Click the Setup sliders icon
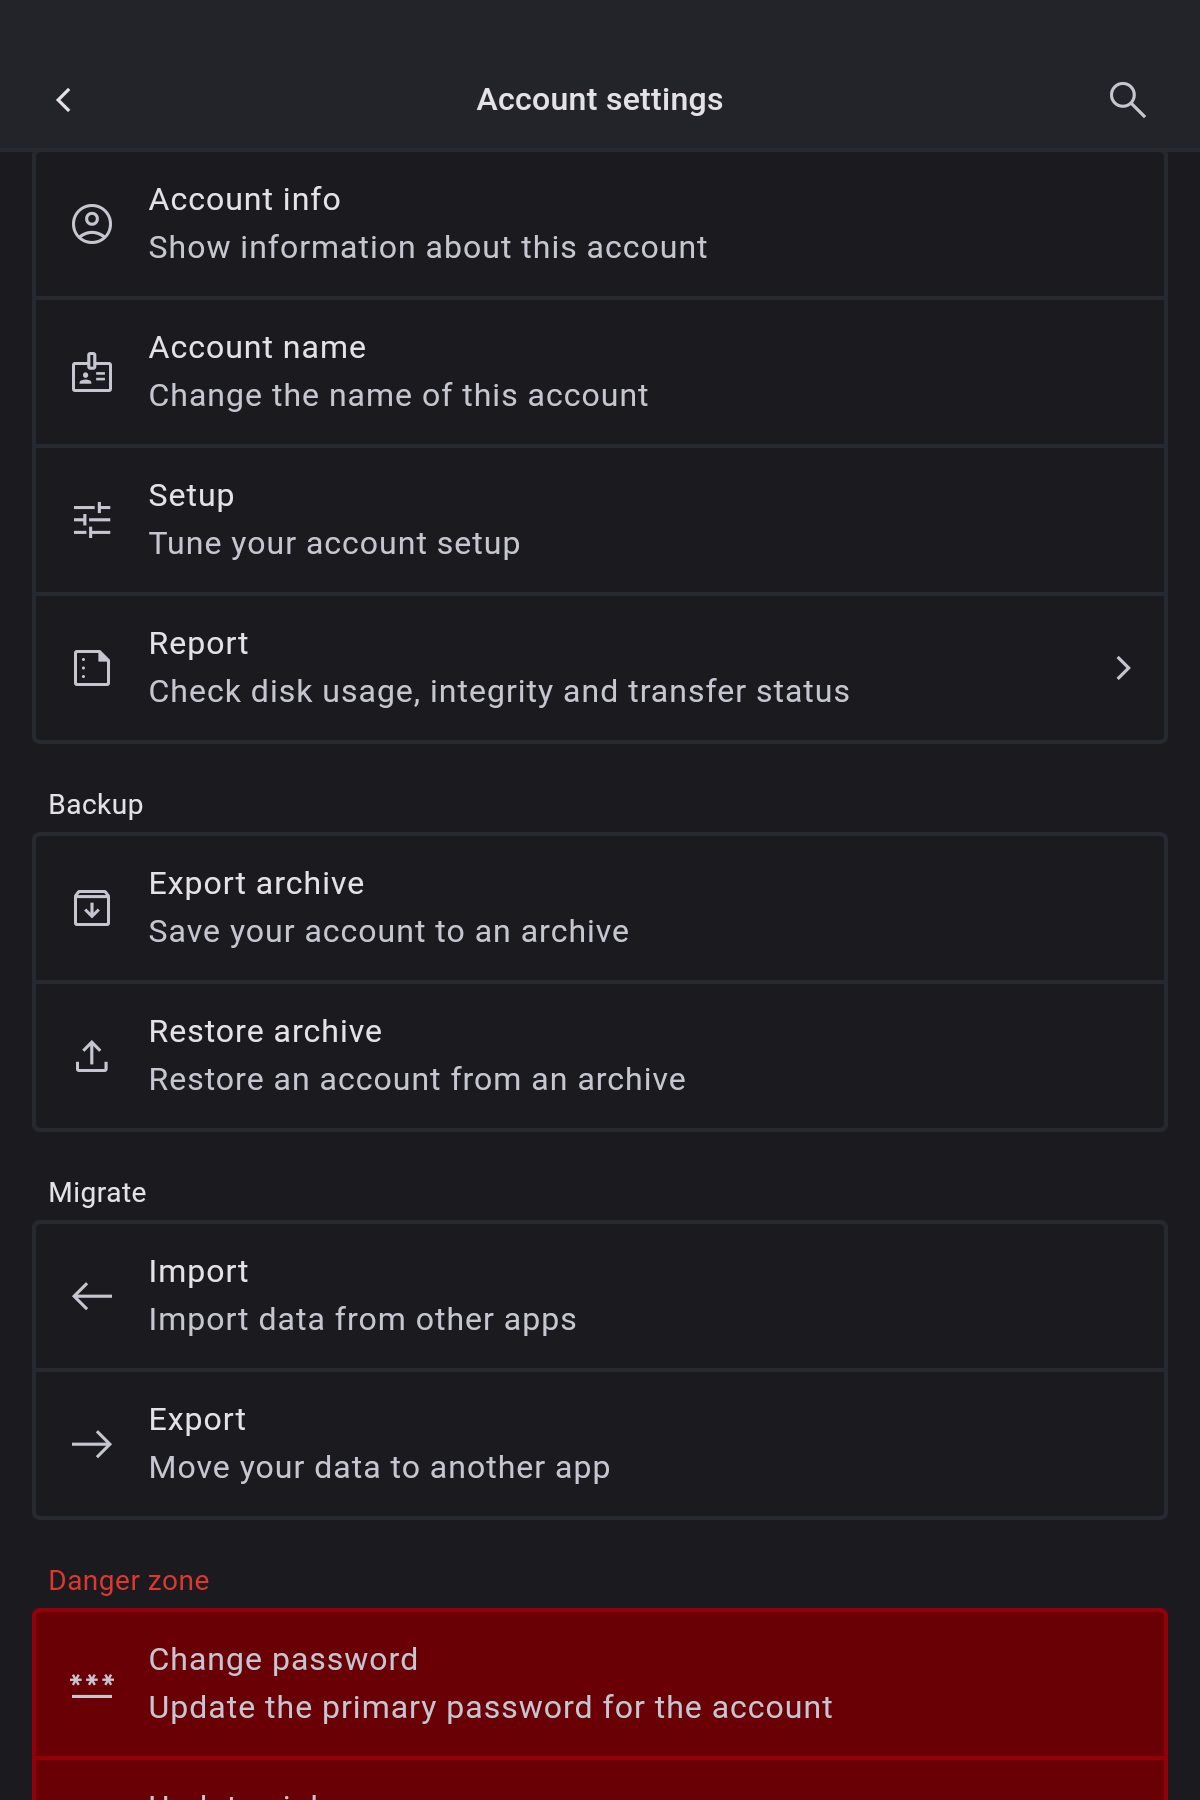 point(92,520)
